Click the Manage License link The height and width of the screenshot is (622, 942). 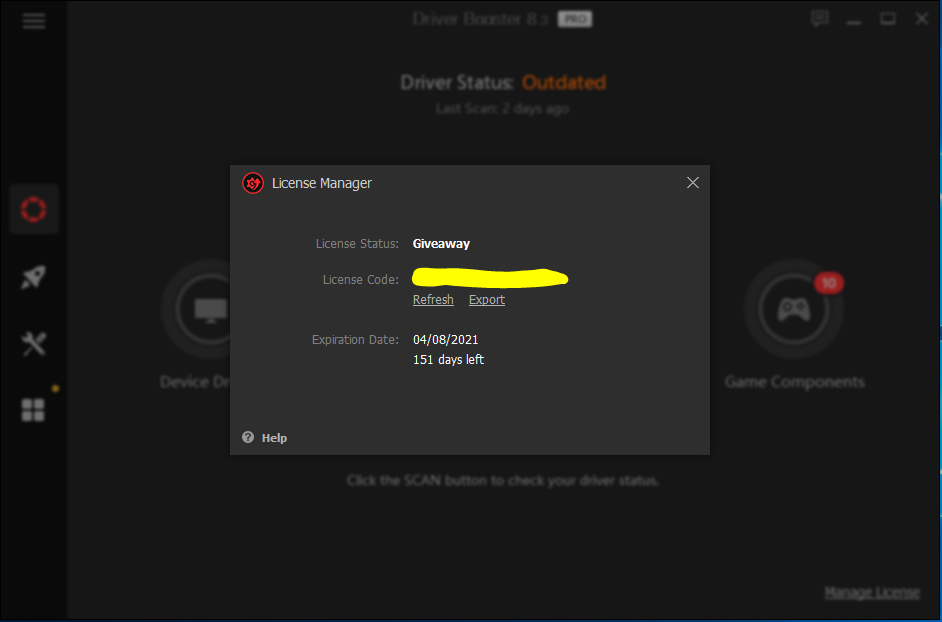coord(871,592)
